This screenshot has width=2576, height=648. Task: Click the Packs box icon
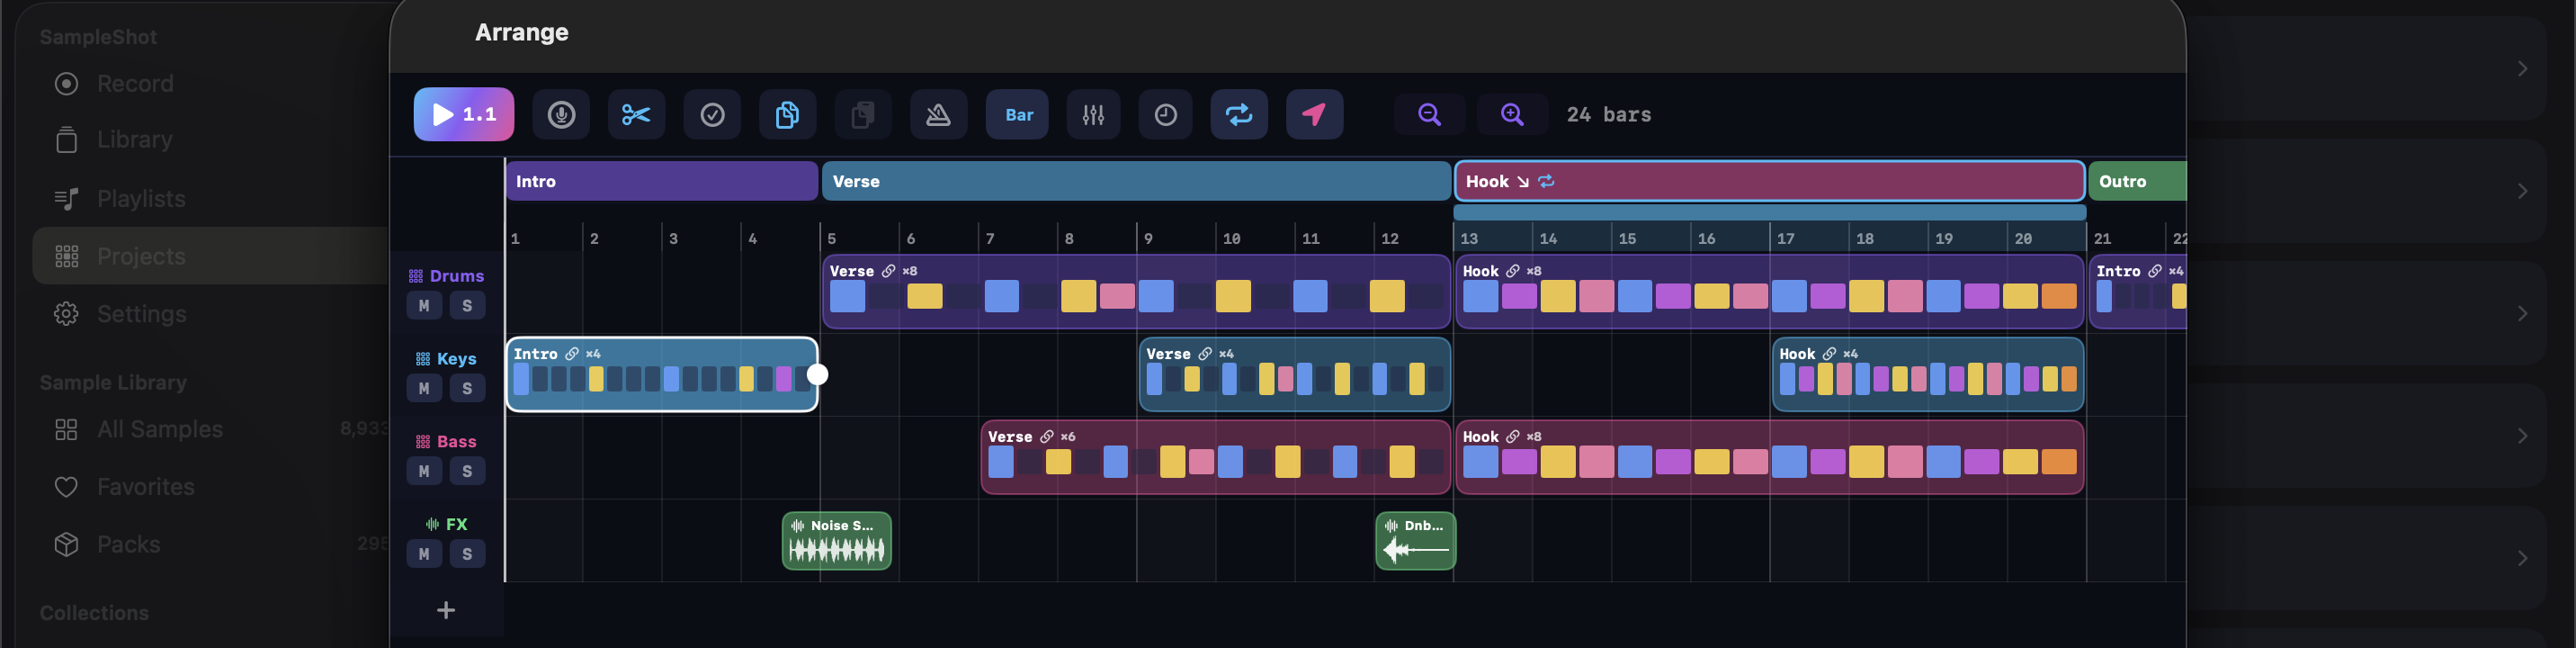[66, 544]
